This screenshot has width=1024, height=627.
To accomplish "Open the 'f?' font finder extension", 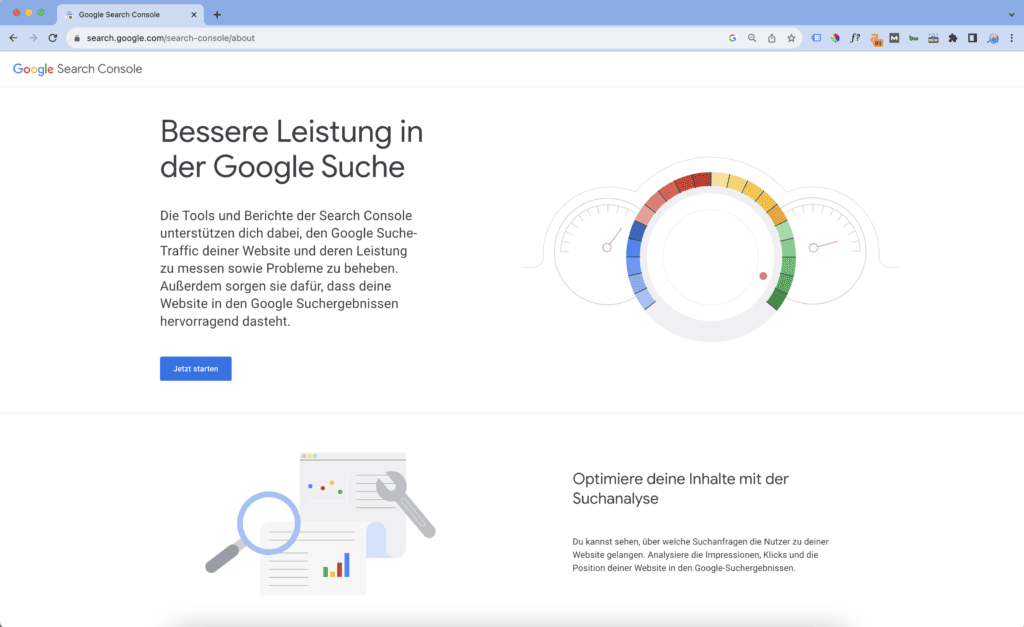I will click(x=855, y=38).
